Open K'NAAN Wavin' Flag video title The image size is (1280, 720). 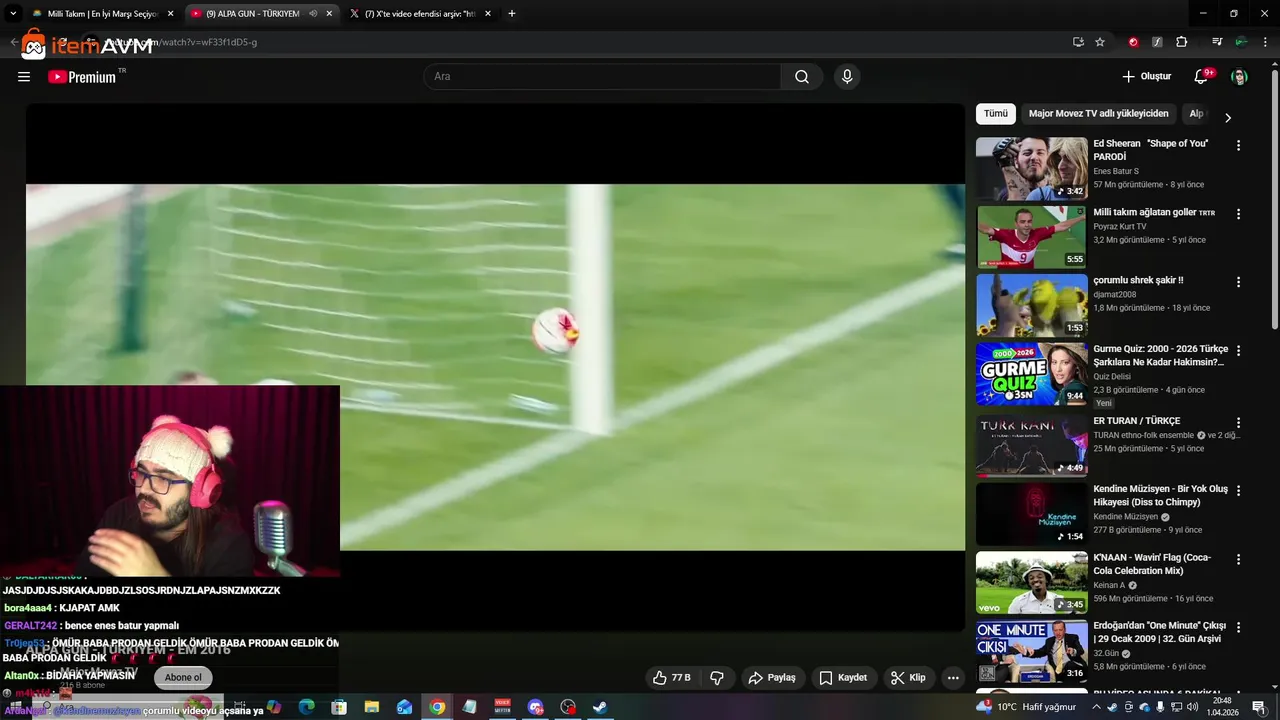(x=1152, y=564)
